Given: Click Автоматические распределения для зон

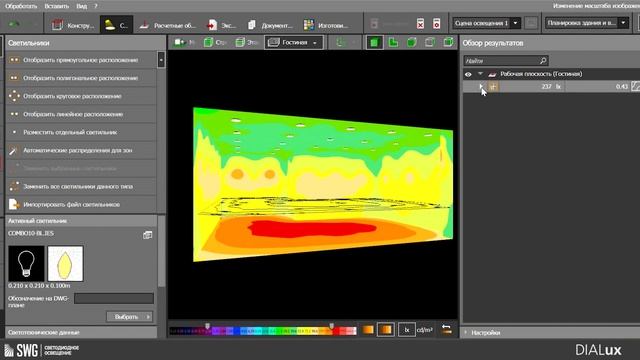Looking at the screenshot, I should (81, 150).
